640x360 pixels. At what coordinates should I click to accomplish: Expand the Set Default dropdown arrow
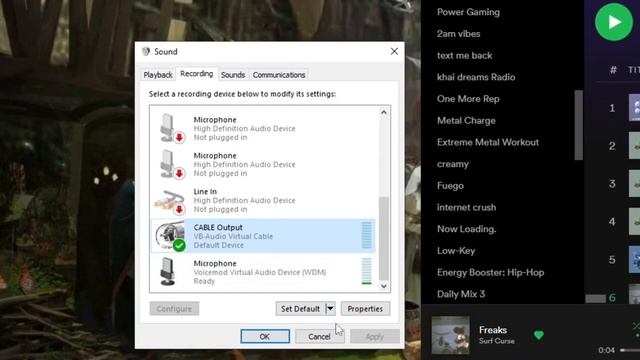(330, 309)
